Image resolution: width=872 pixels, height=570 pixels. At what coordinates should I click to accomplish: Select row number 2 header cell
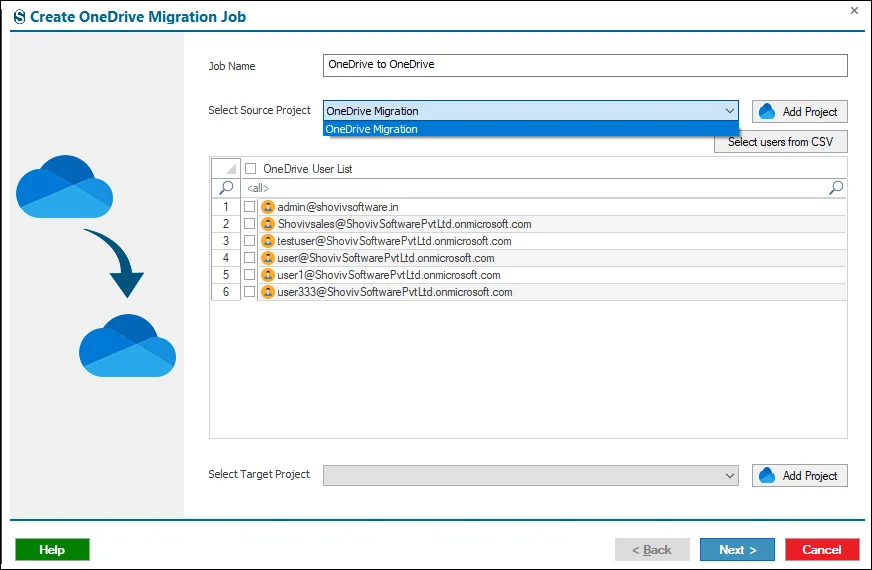[226, 224]
